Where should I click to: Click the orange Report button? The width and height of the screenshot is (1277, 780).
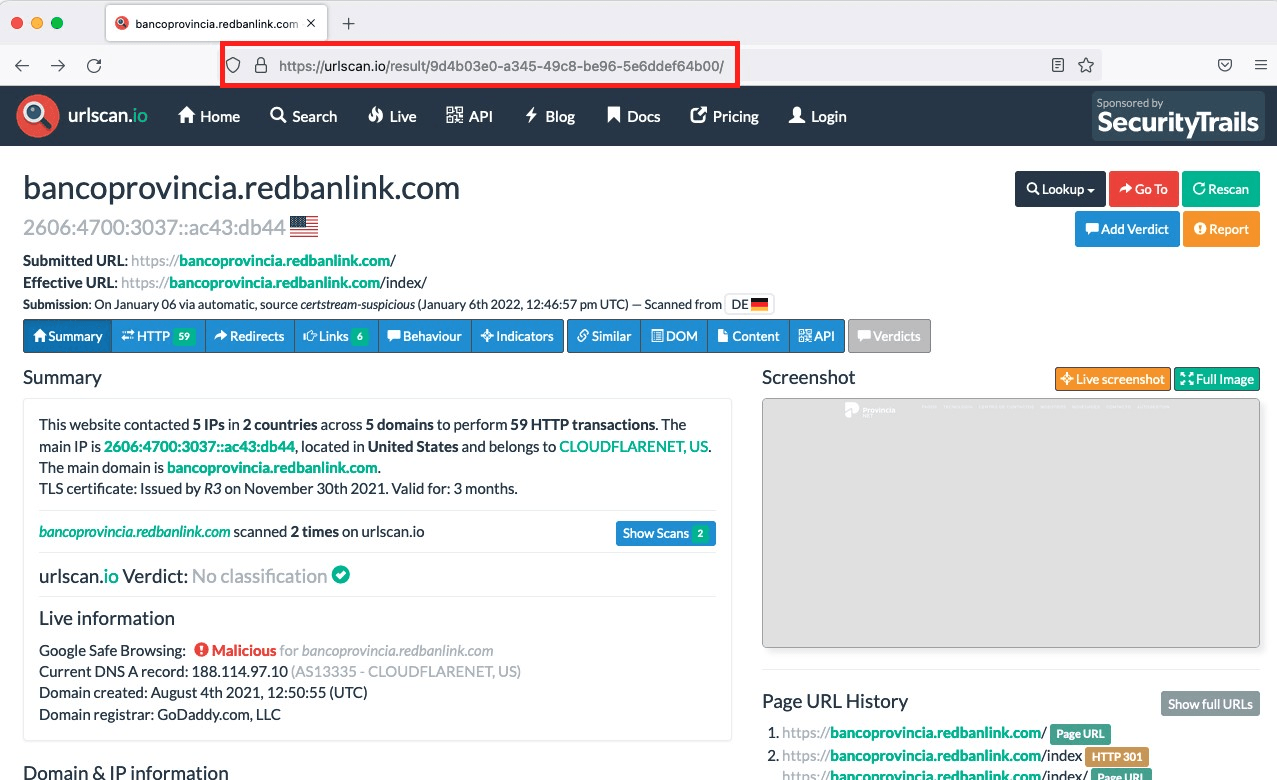point(1220,229)
